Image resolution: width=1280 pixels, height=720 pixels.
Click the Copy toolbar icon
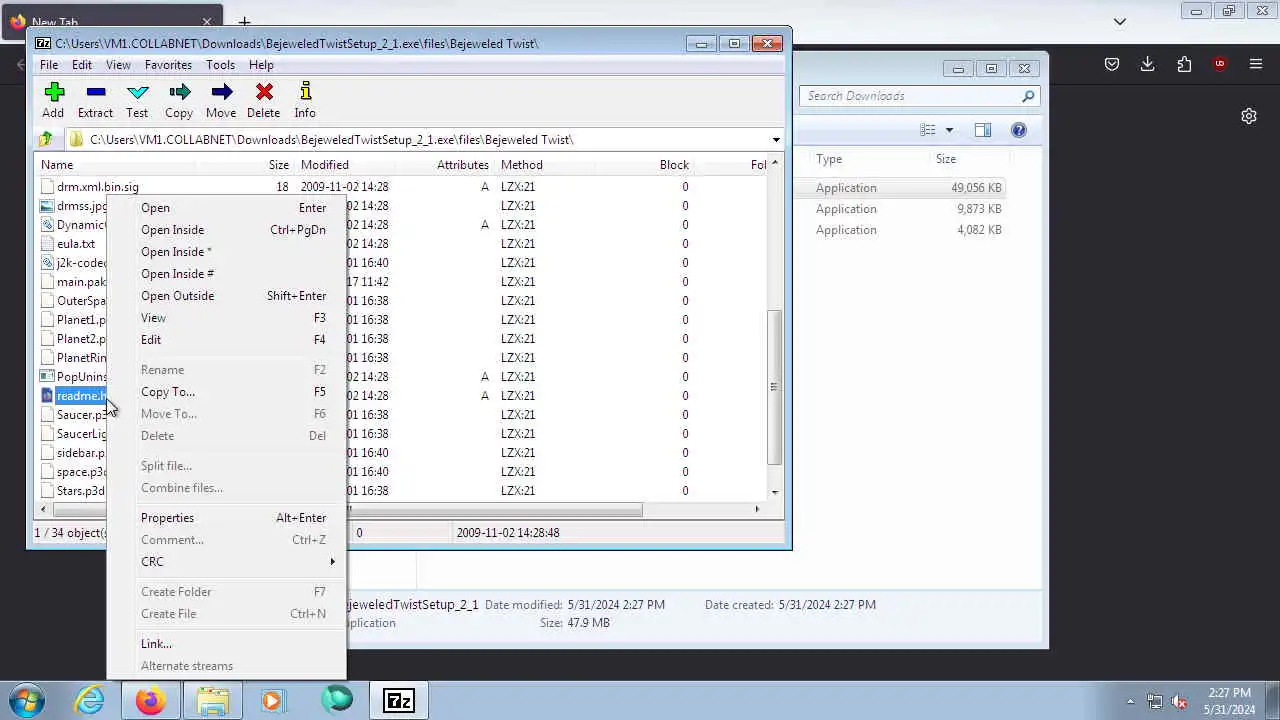[179, 93]
